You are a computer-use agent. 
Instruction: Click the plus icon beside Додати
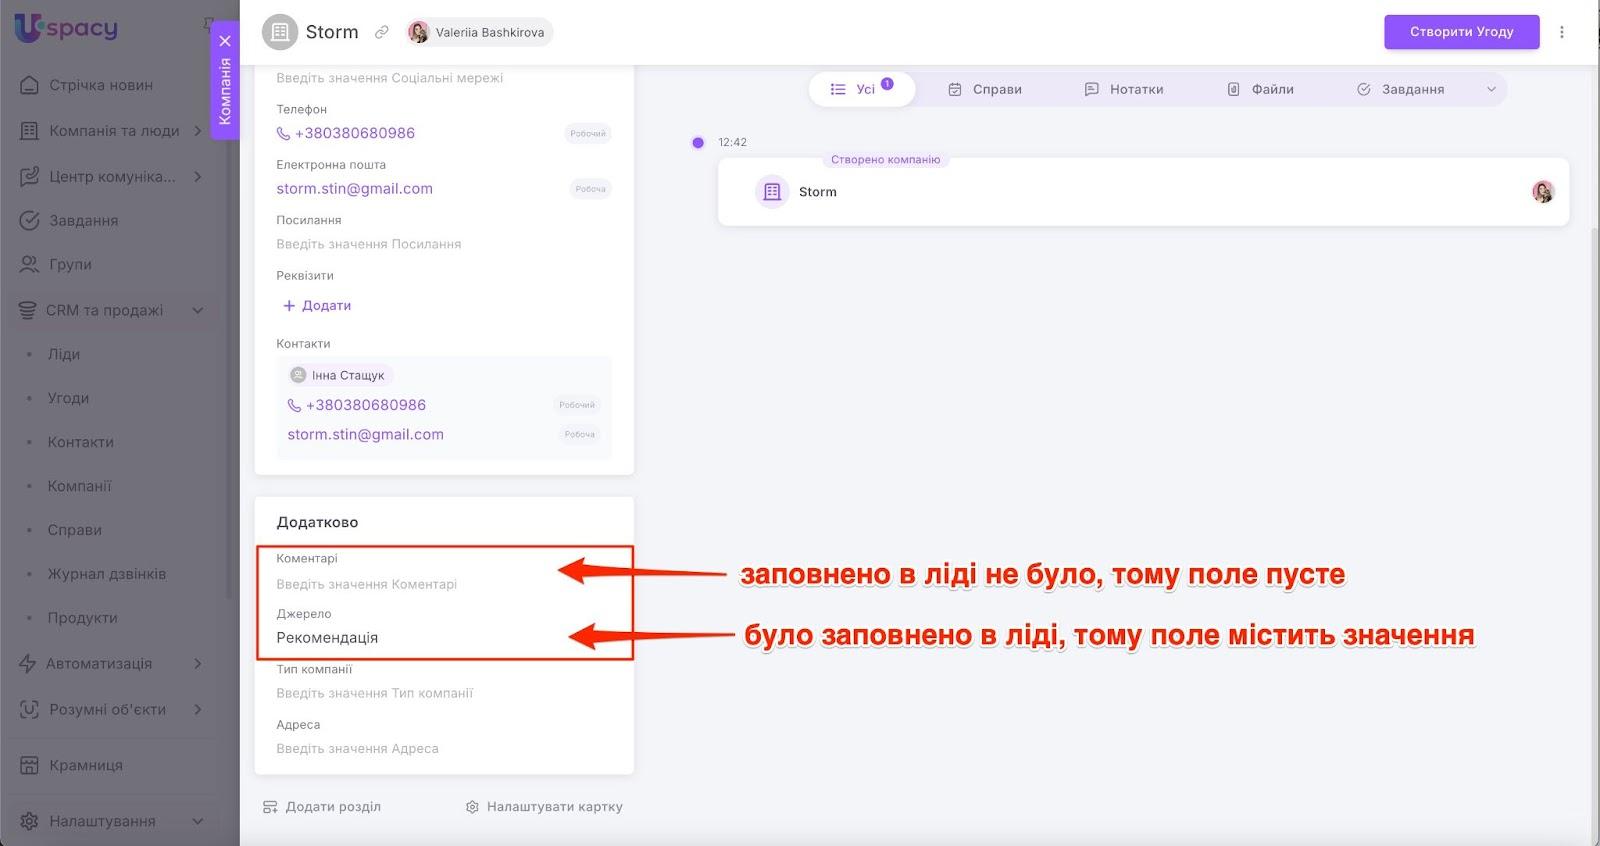(289, 306)
